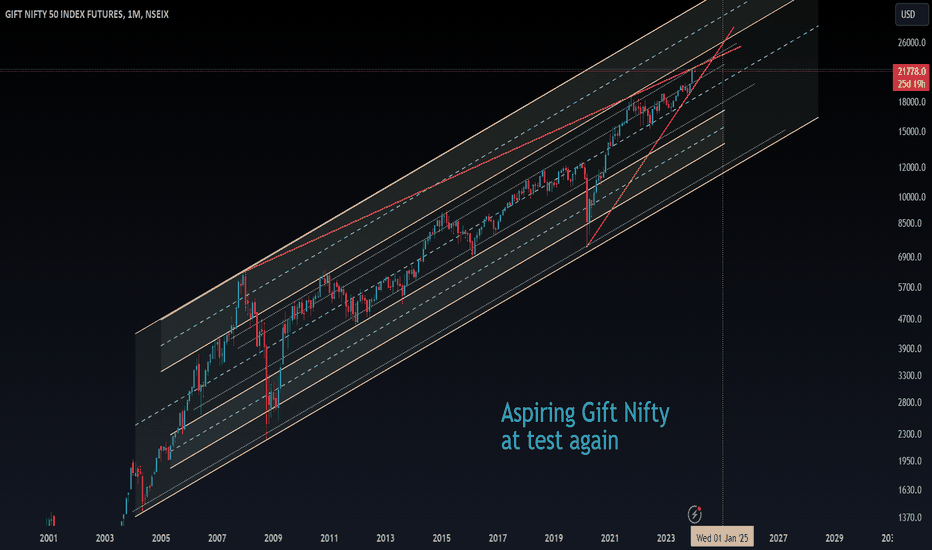Click the 8500.0 price axis label

click(912, 224)
